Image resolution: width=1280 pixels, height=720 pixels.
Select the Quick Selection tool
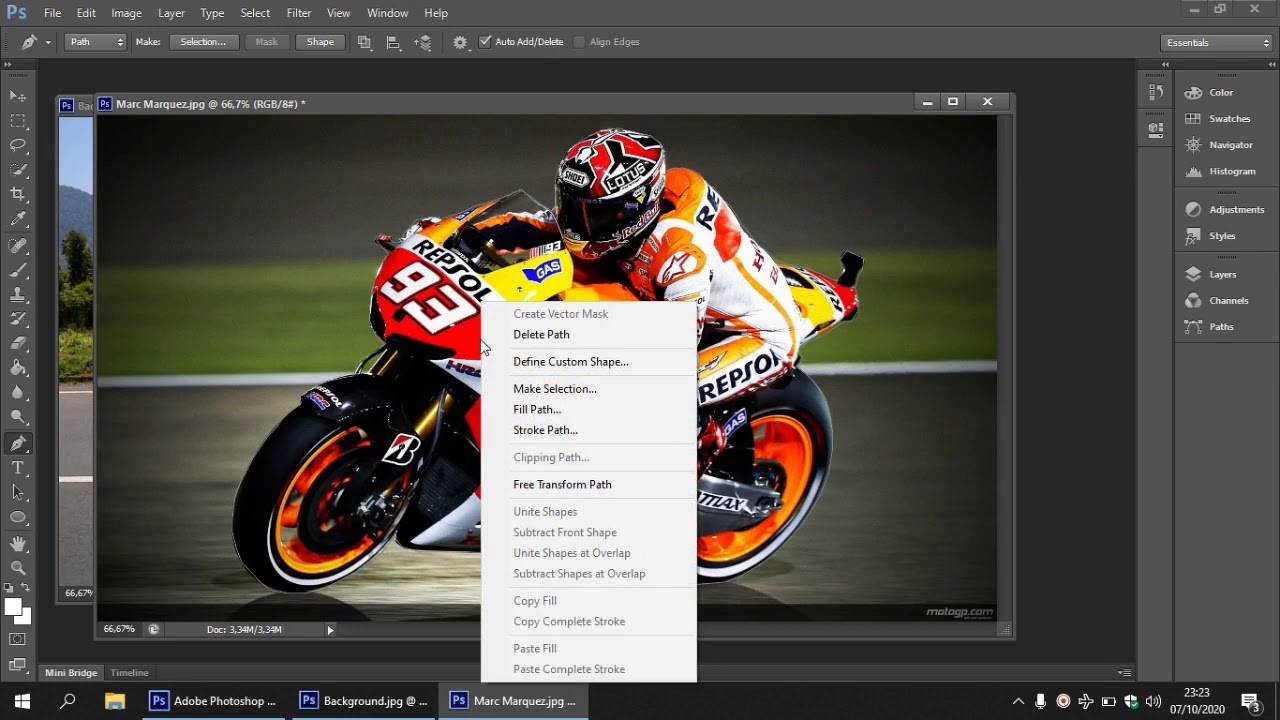click(18, 170)
